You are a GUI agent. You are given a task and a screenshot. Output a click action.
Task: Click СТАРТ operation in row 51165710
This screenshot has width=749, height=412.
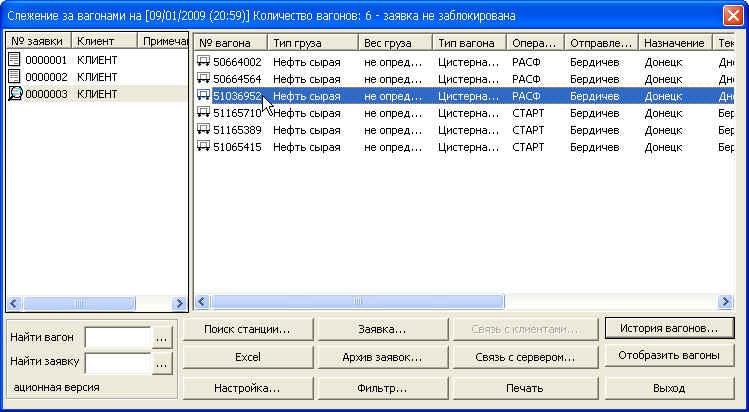528,114
